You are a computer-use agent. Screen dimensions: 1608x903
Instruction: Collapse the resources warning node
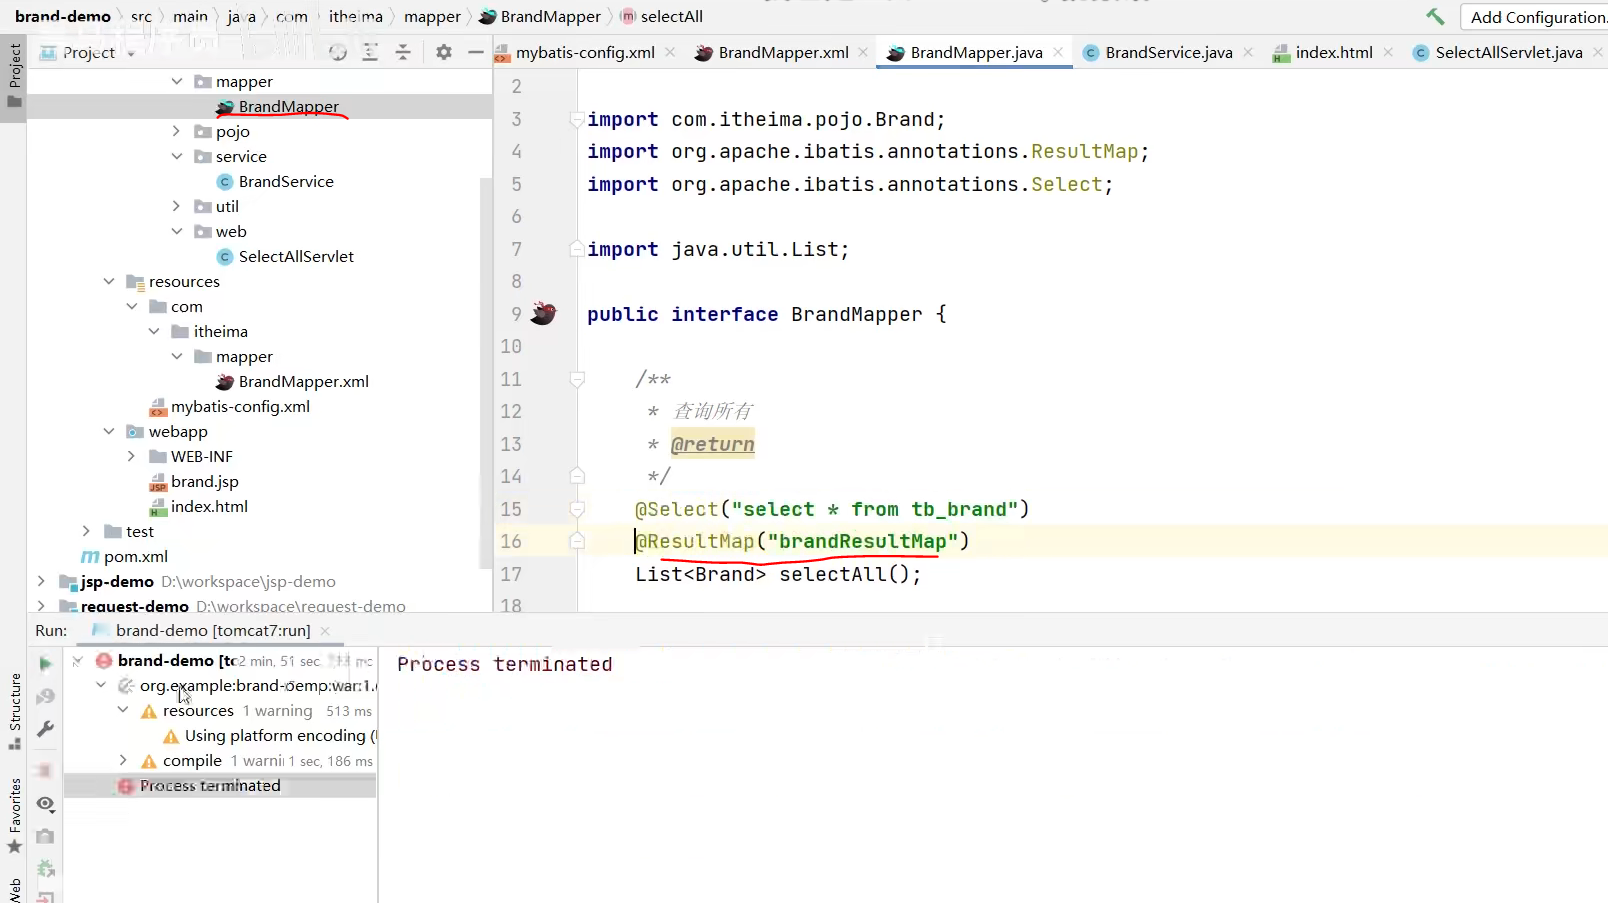coord(123,710)
